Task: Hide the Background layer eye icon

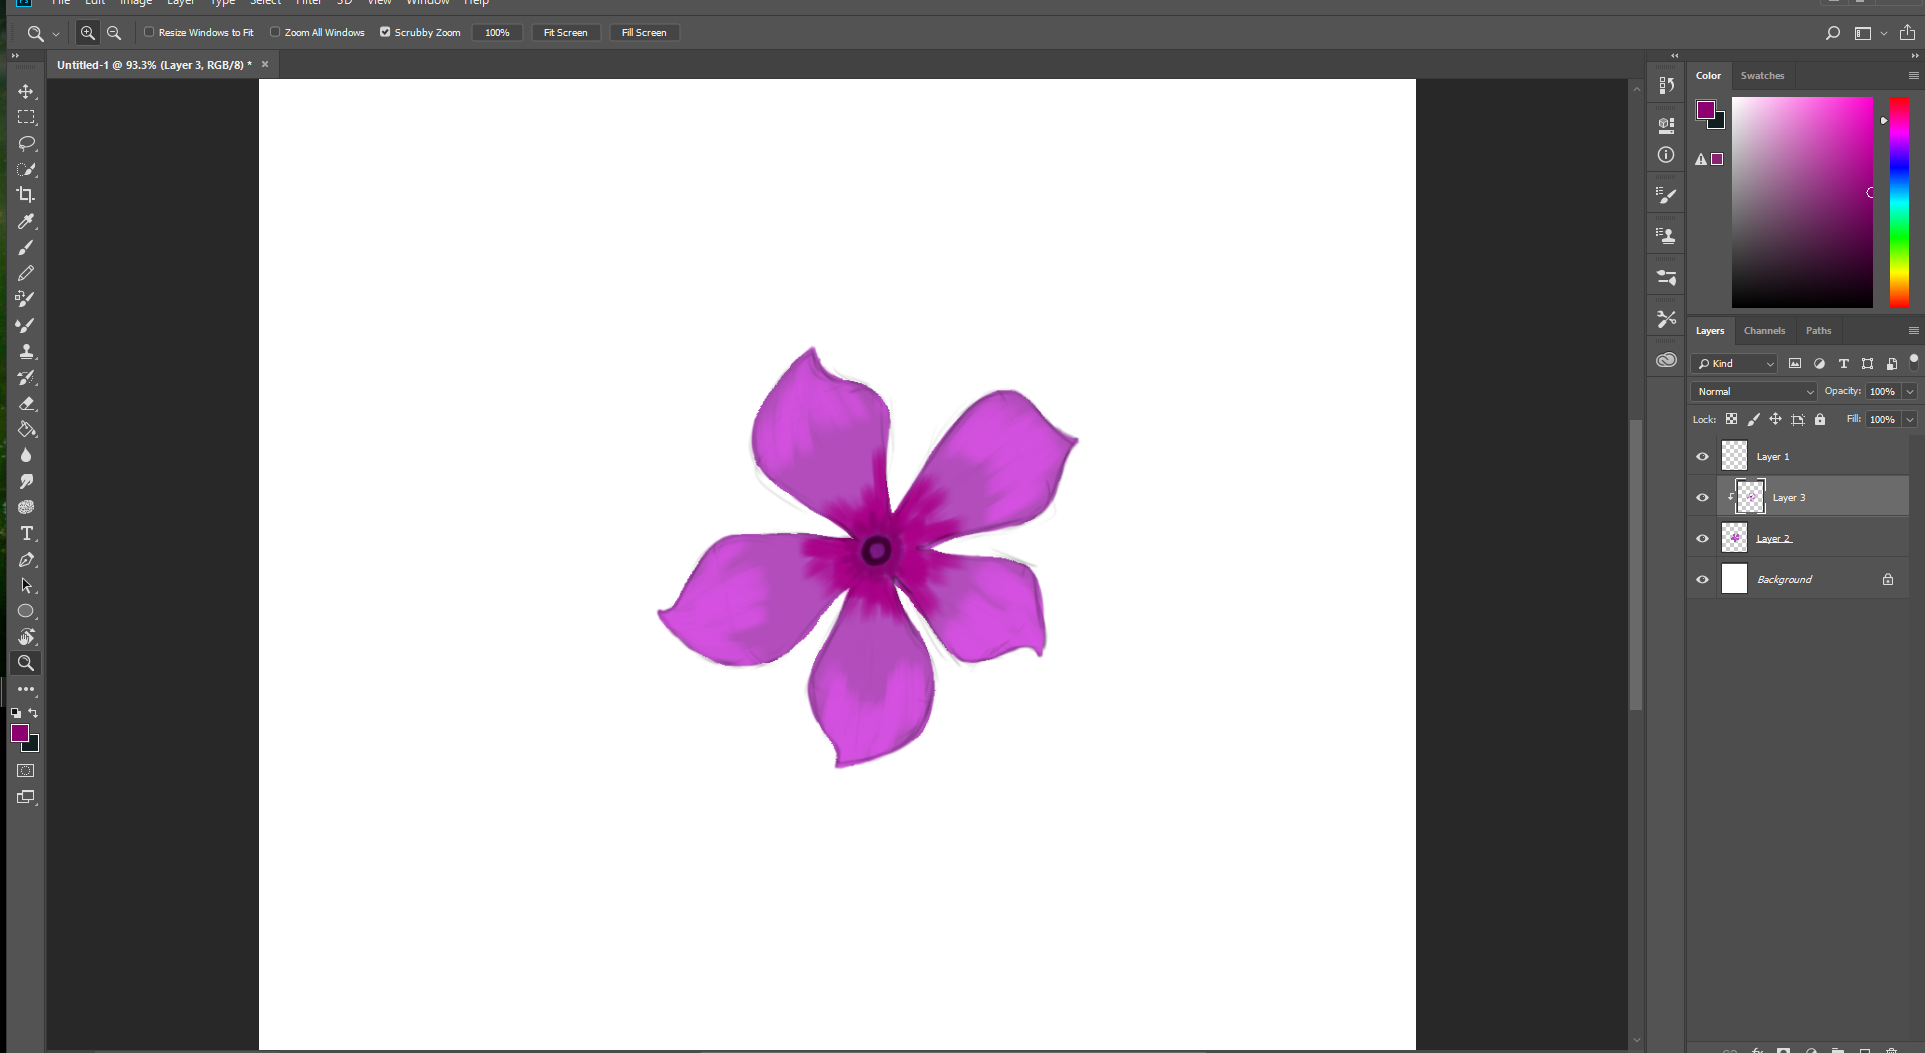Action: [x=1702, y=579]
